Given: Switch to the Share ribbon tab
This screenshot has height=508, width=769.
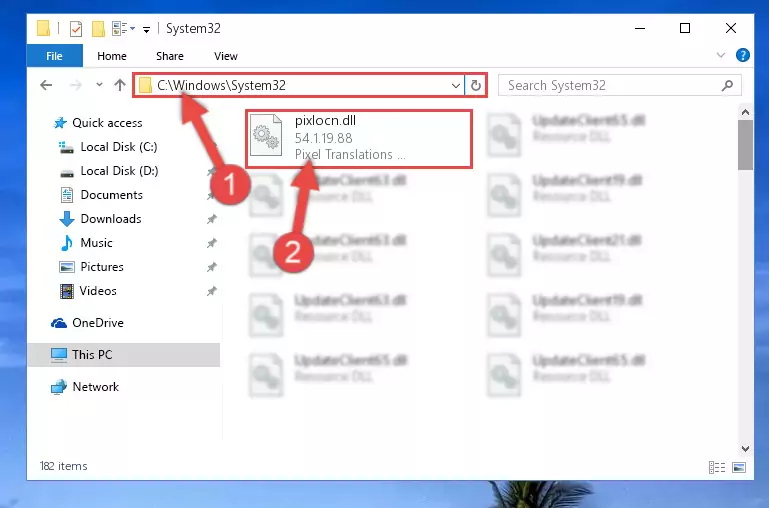Looking at the screenshot, I should [170, 56].
